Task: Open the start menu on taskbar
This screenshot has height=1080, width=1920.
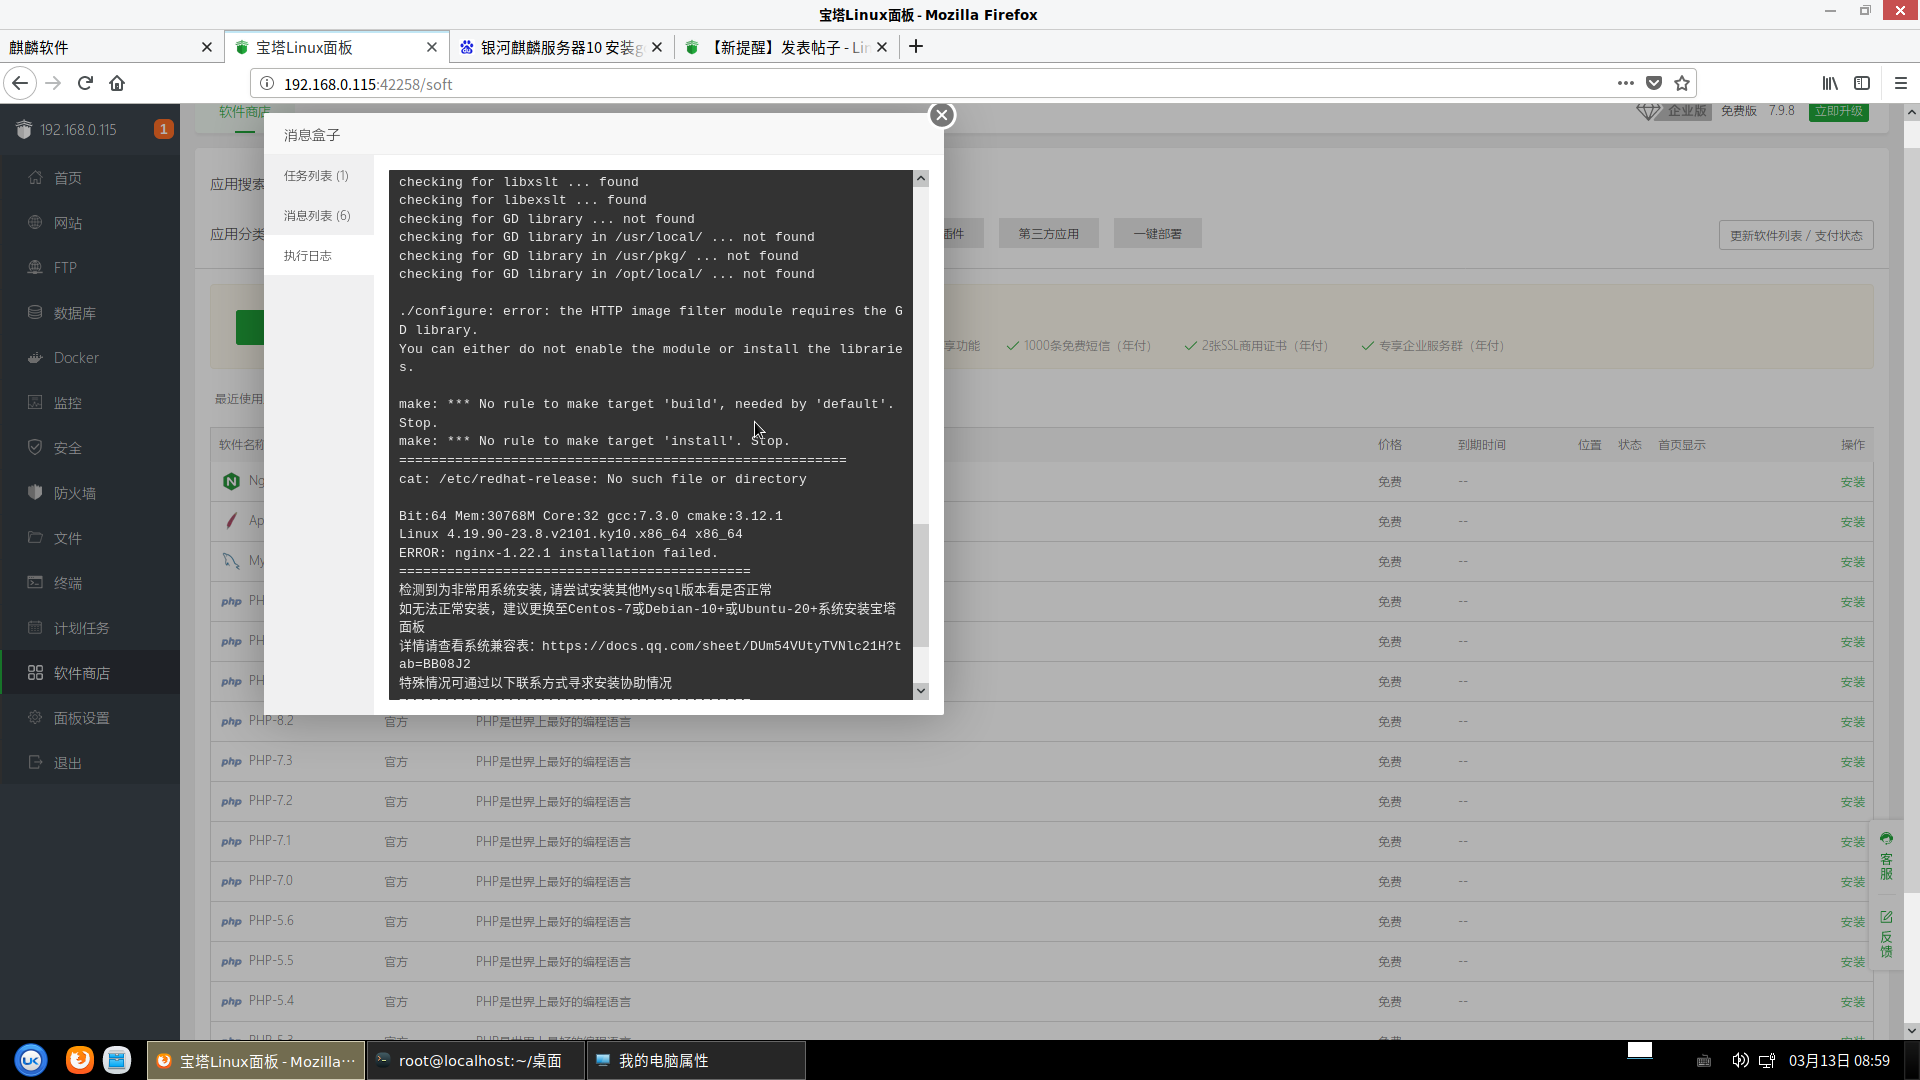Action: tap(31, 1060)
